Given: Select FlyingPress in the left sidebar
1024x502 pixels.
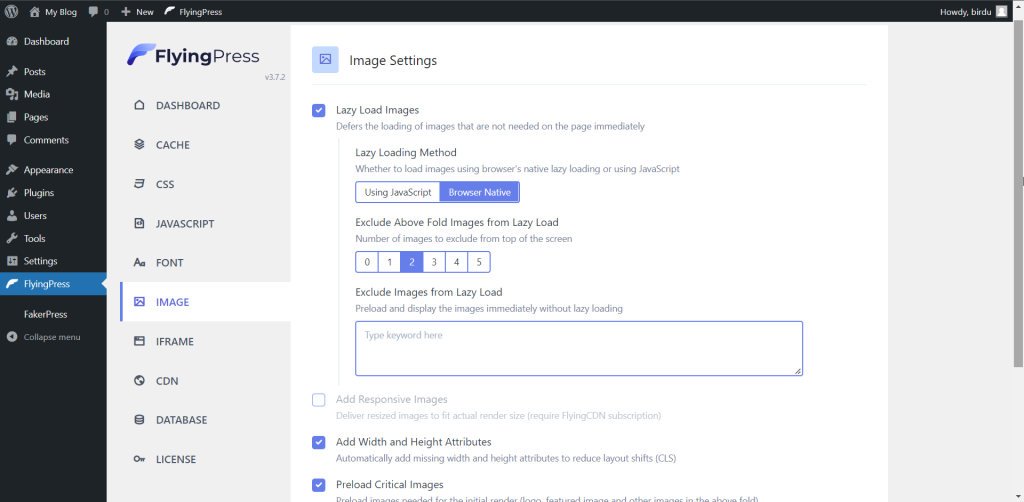Looking at the screenshot, I should tap(53, 284).
